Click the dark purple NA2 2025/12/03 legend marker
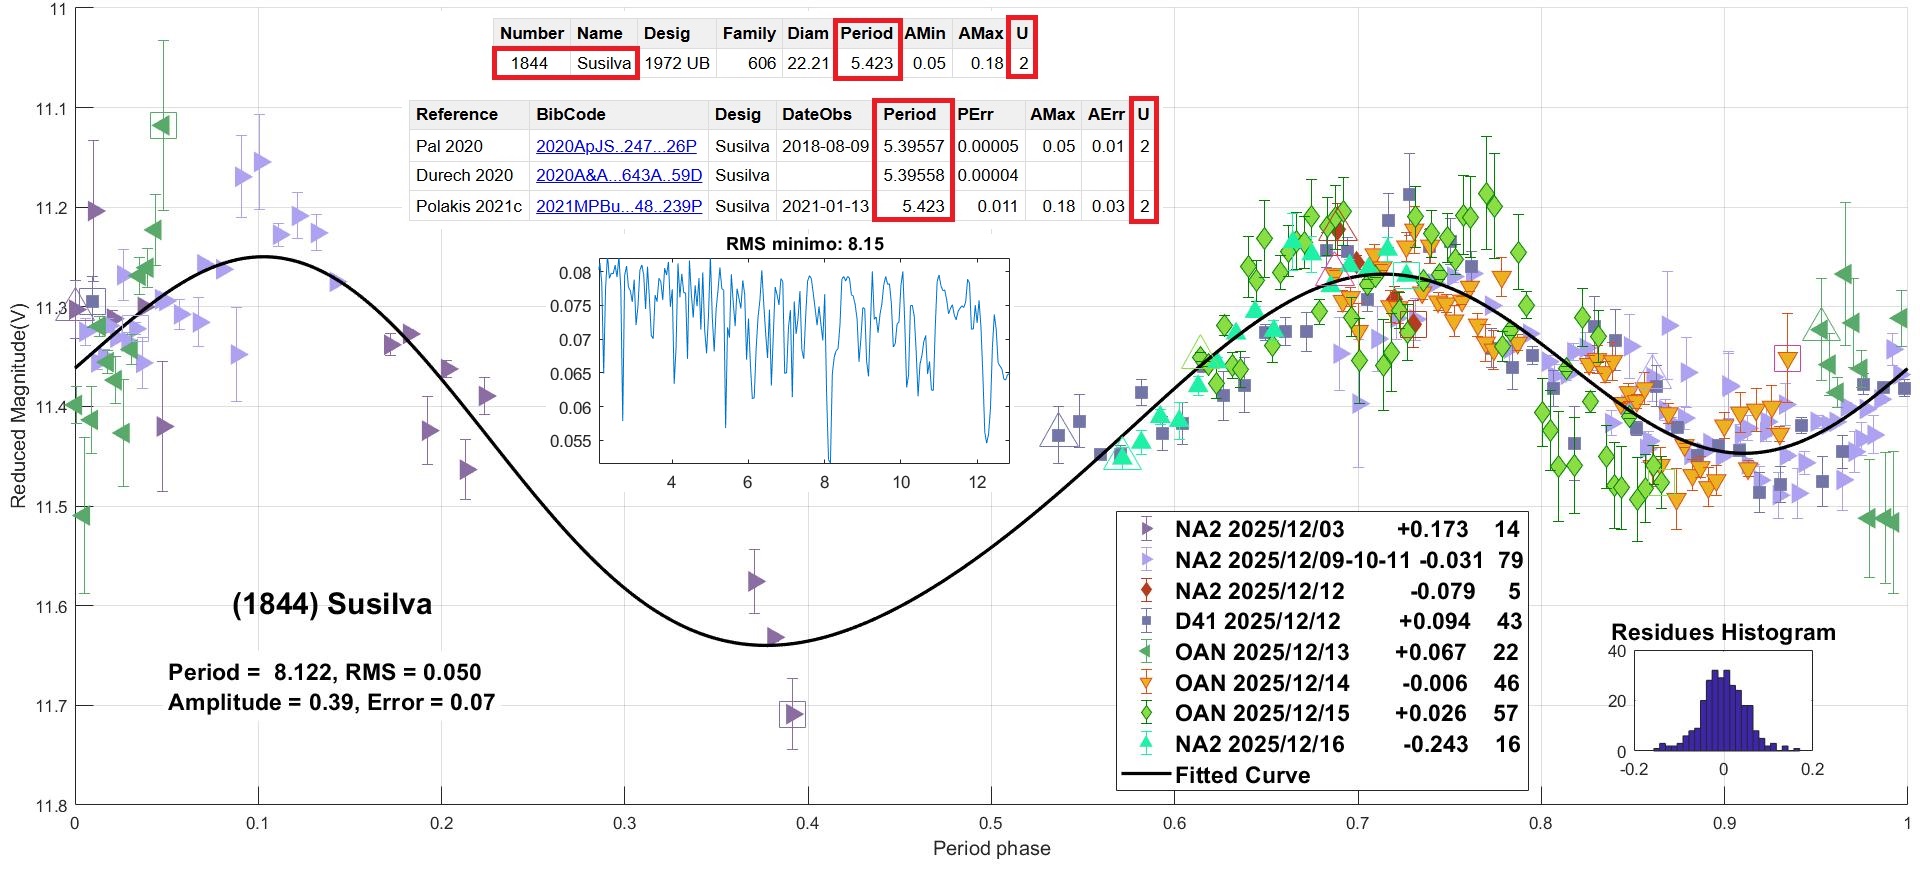This screenshot has width=1920, height=879. click(x=1147, y=529)
